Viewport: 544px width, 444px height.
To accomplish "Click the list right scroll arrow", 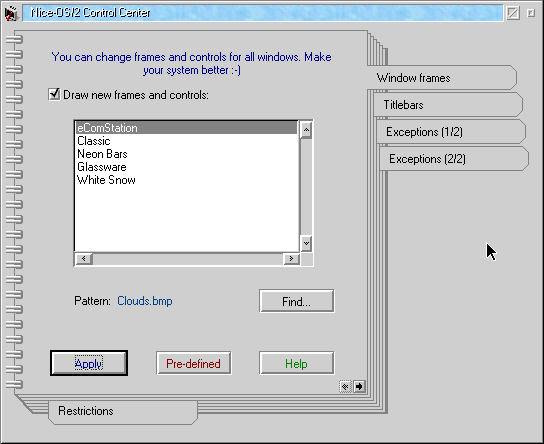I will (291, 258).
